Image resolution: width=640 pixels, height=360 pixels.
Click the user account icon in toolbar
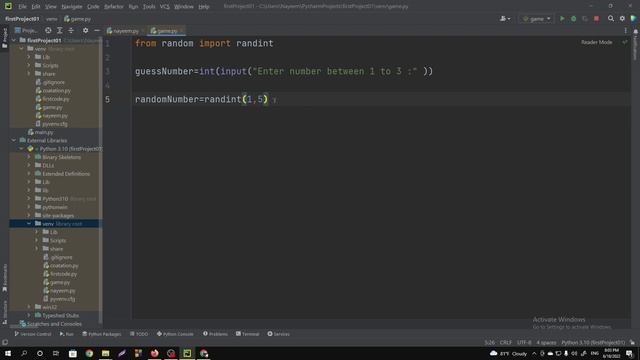coord(505,19)
